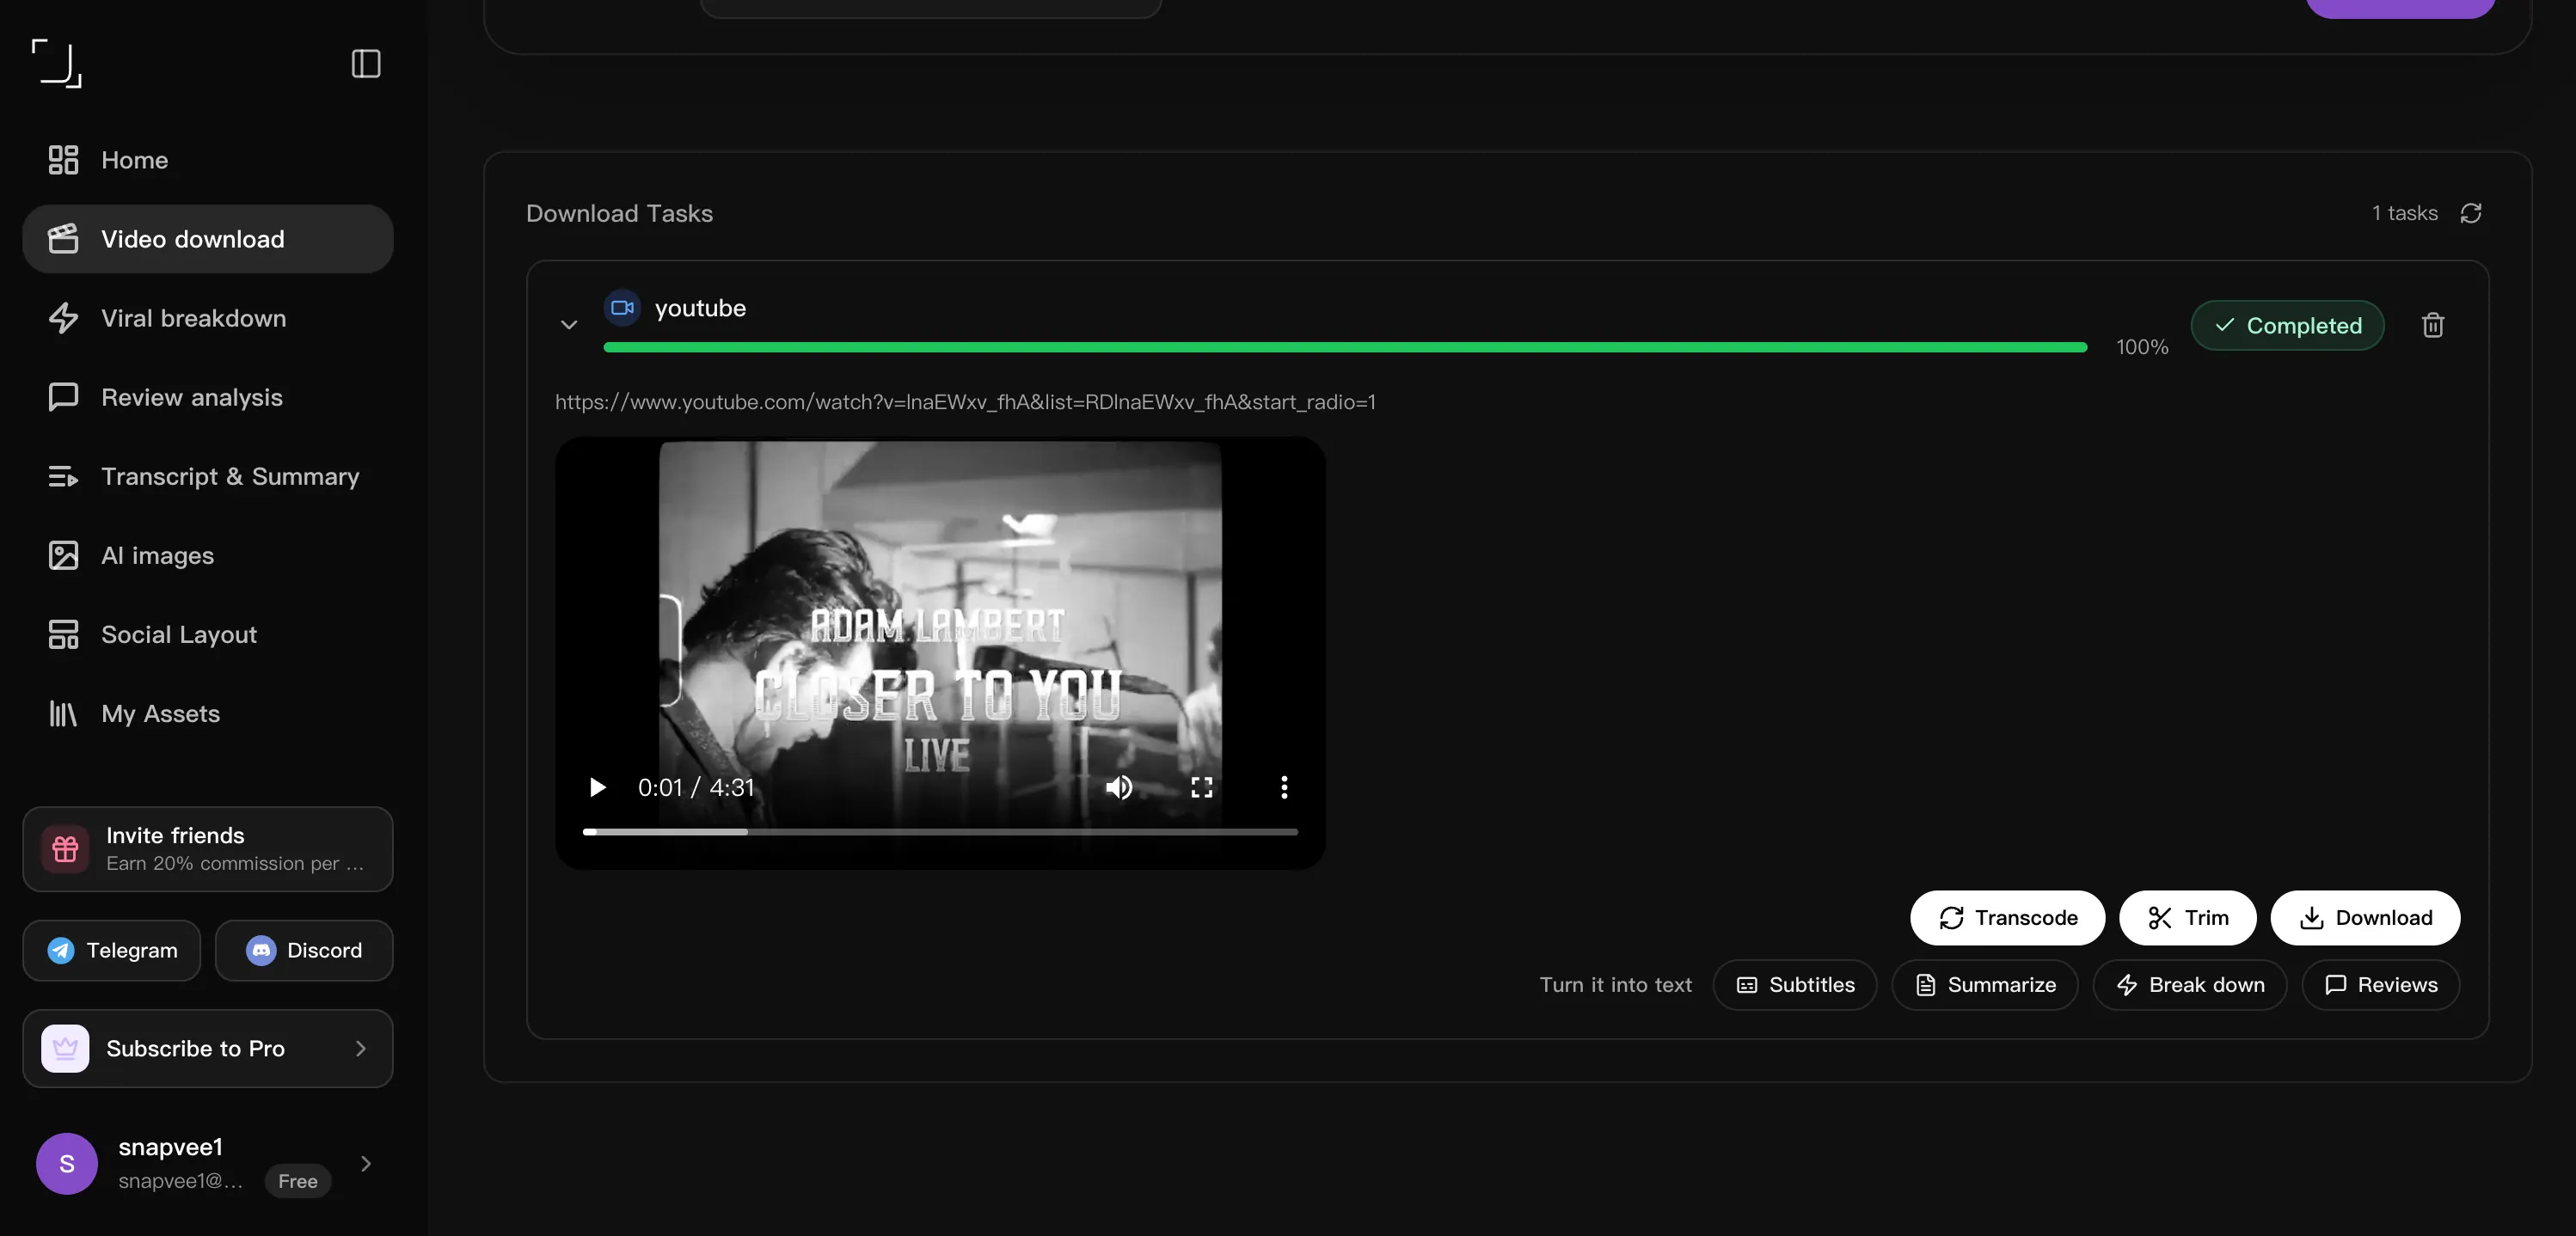Play the Closer To You video

[597, 787]
